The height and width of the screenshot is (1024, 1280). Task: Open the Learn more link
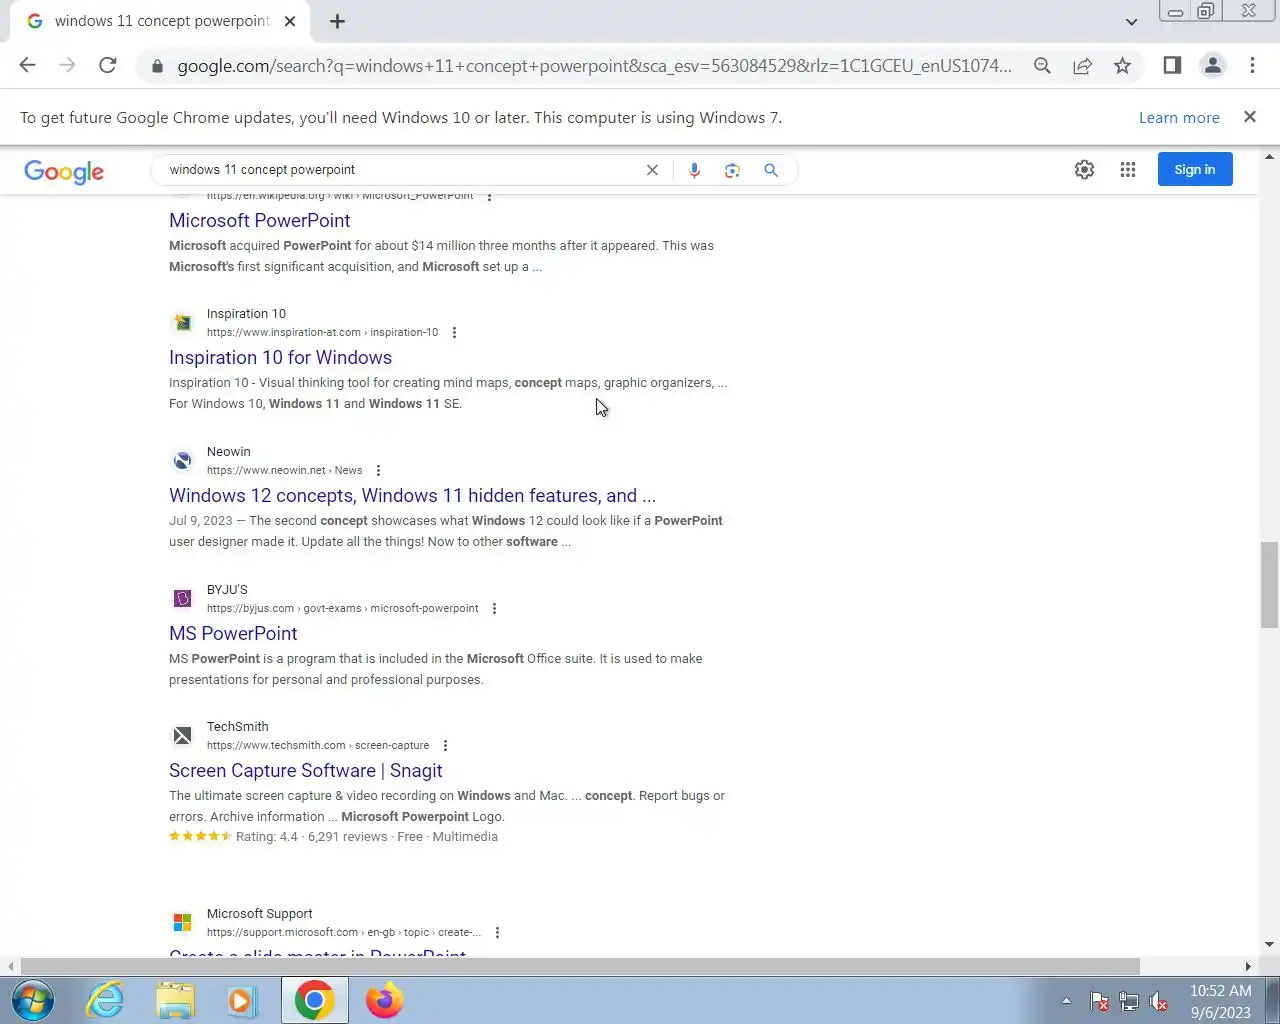click(x=1179, y=117)
